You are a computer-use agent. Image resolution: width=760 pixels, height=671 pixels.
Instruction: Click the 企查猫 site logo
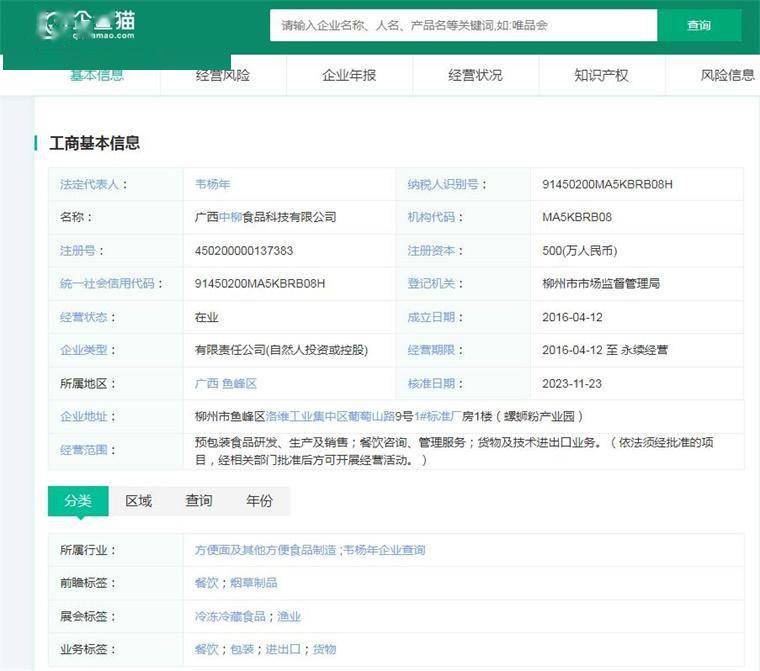[x=86, y=24]
